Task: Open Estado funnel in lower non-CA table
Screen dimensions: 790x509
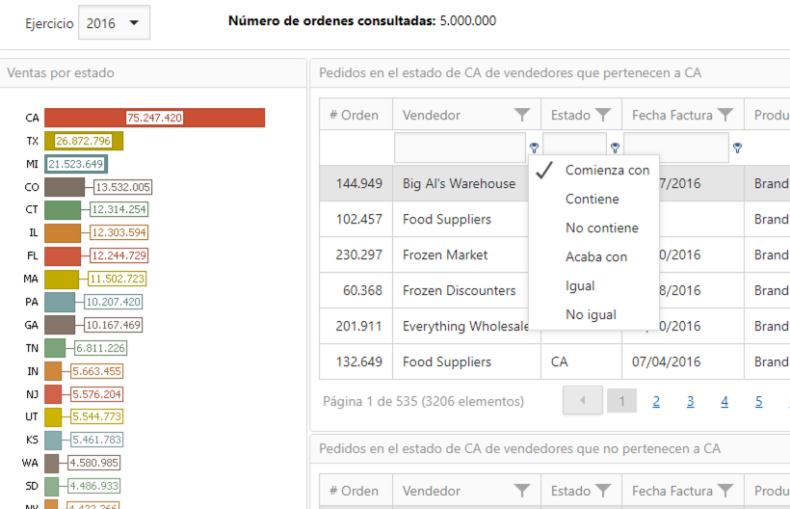Action: point(603,490)
